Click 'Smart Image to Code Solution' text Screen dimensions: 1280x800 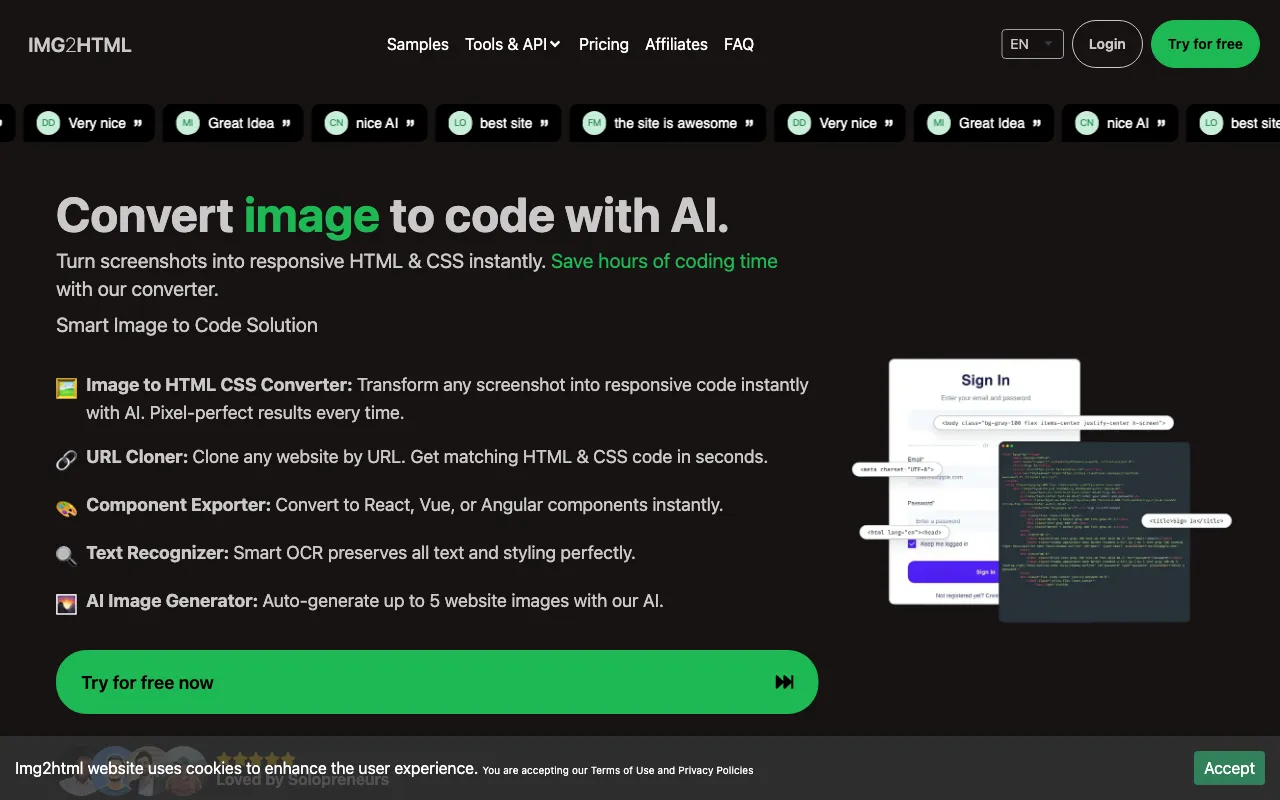click(x=187, y=325)
